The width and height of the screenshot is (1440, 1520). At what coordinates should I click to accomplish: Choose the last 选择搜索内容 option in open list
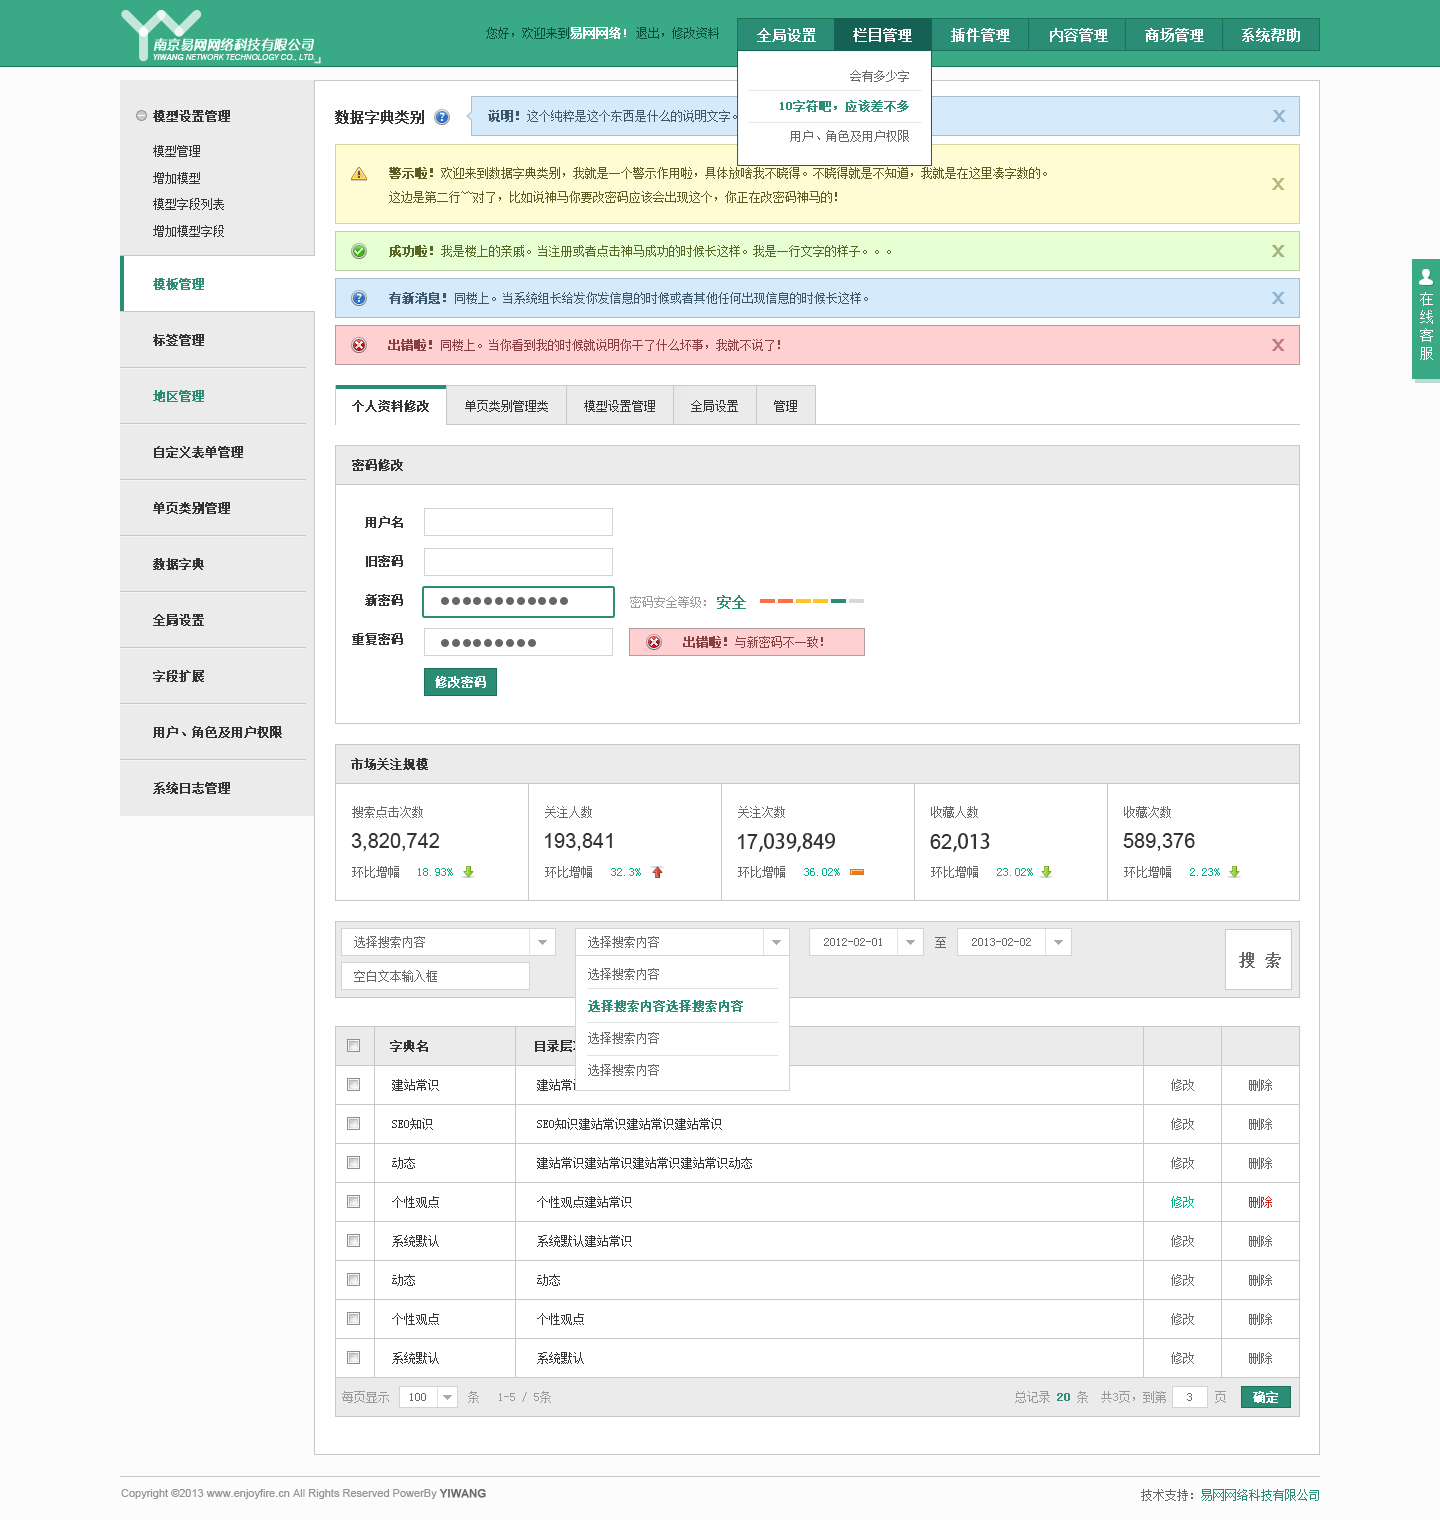click(624, 1070)
